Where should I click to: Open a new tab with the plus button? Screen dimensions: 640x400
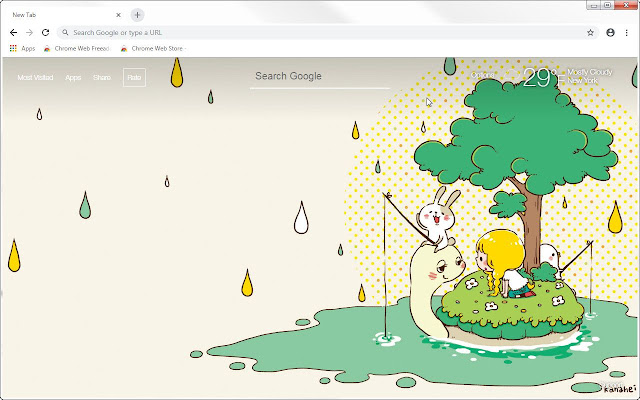(138, 15)
